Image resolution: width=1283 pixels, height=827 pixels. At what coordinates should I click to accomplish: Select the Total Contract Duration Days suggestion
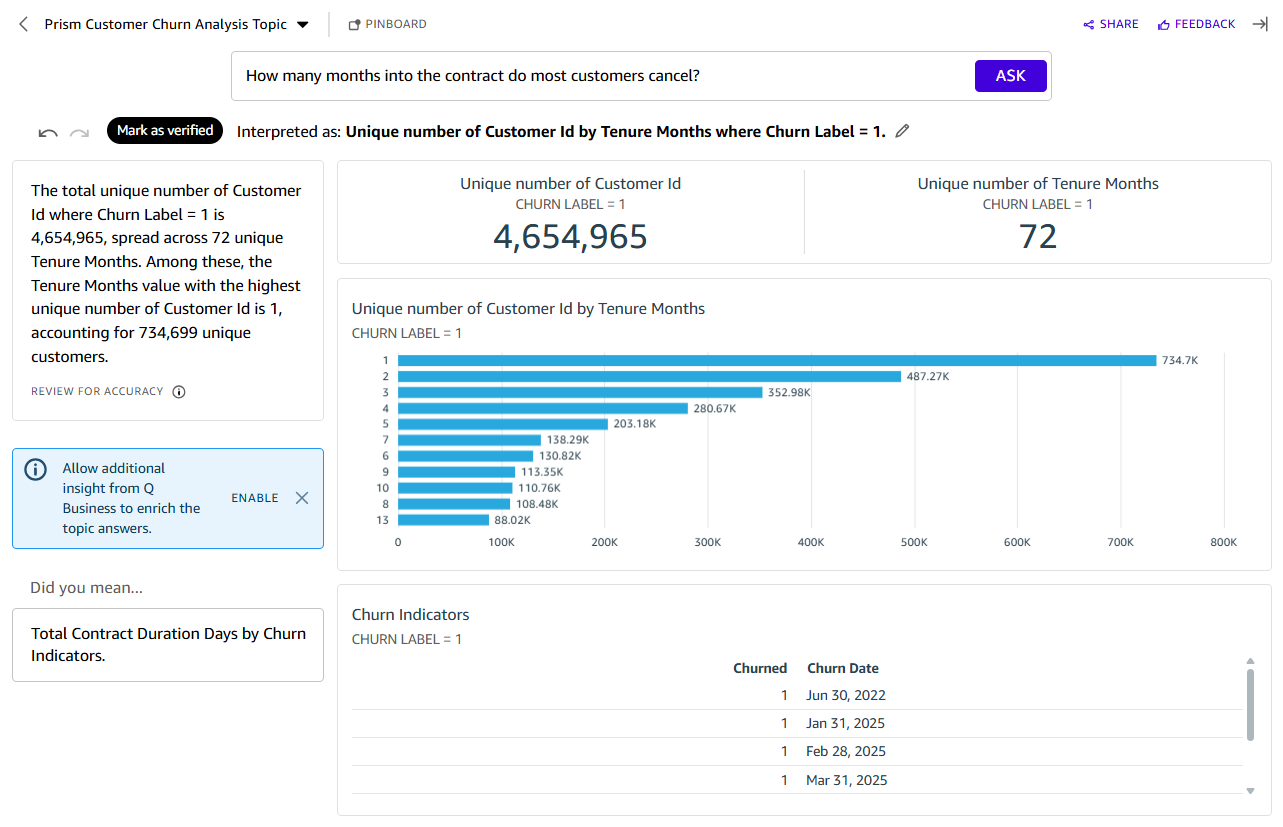[x=168, y=645]
